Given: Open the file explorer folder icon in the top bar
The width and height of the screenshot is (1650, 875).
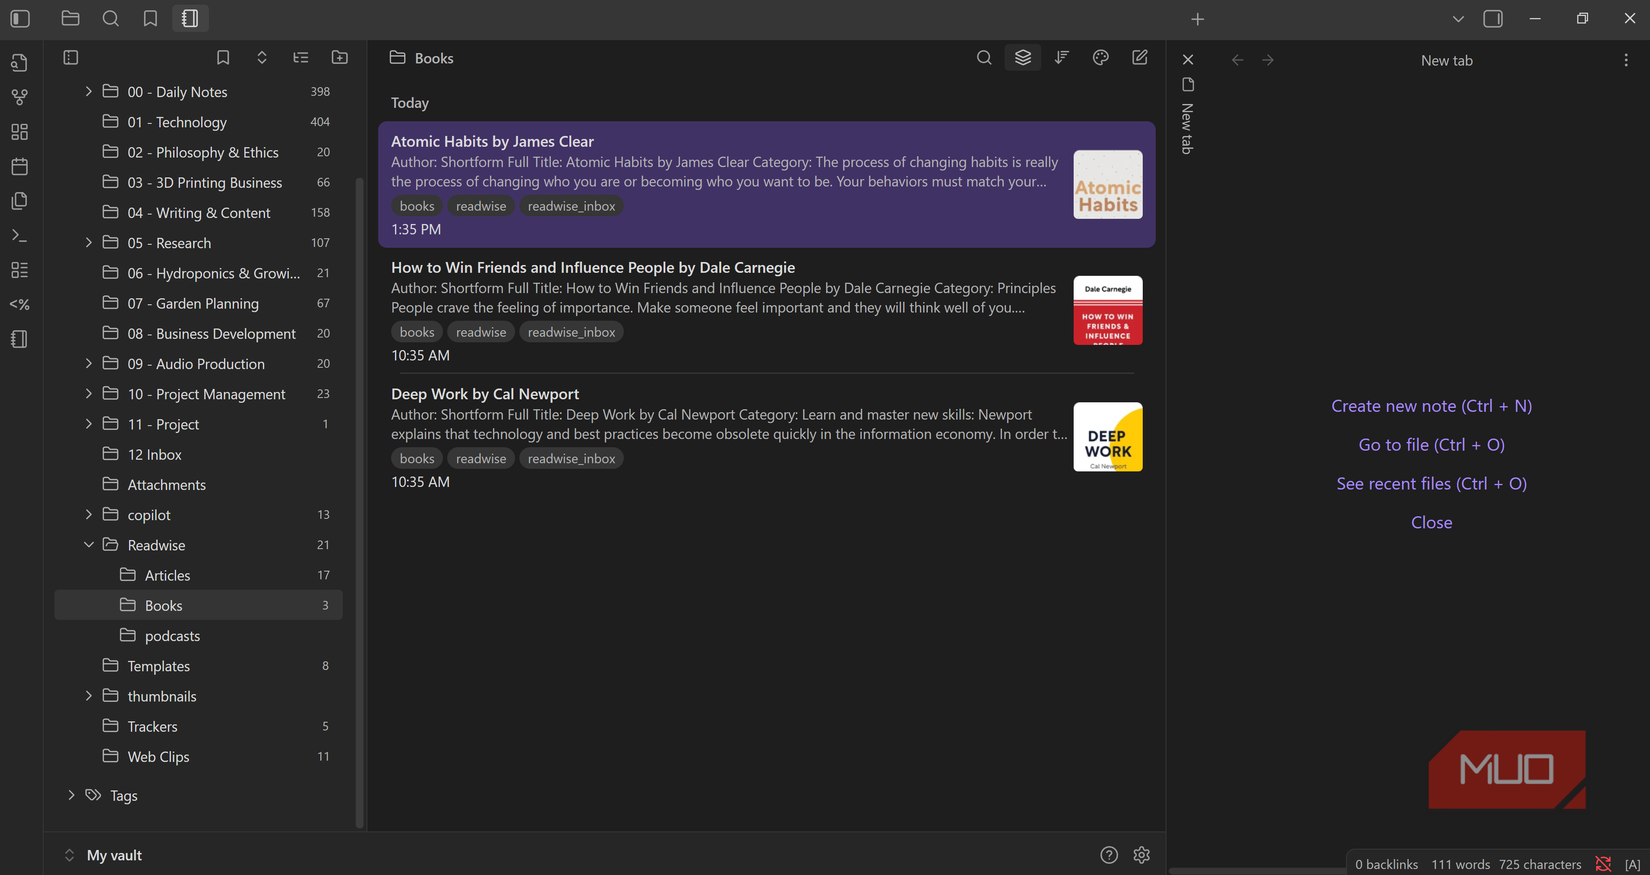Looking at the screenshot, I should (x=70, y=18).
